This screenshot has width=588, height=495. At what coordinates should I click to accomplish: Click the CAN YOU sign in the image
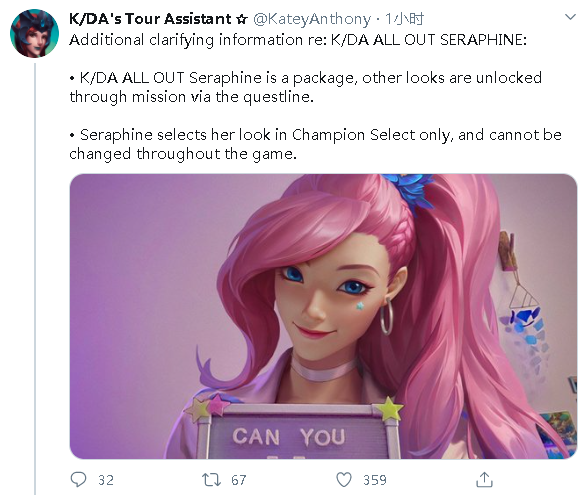click(289, 437)
